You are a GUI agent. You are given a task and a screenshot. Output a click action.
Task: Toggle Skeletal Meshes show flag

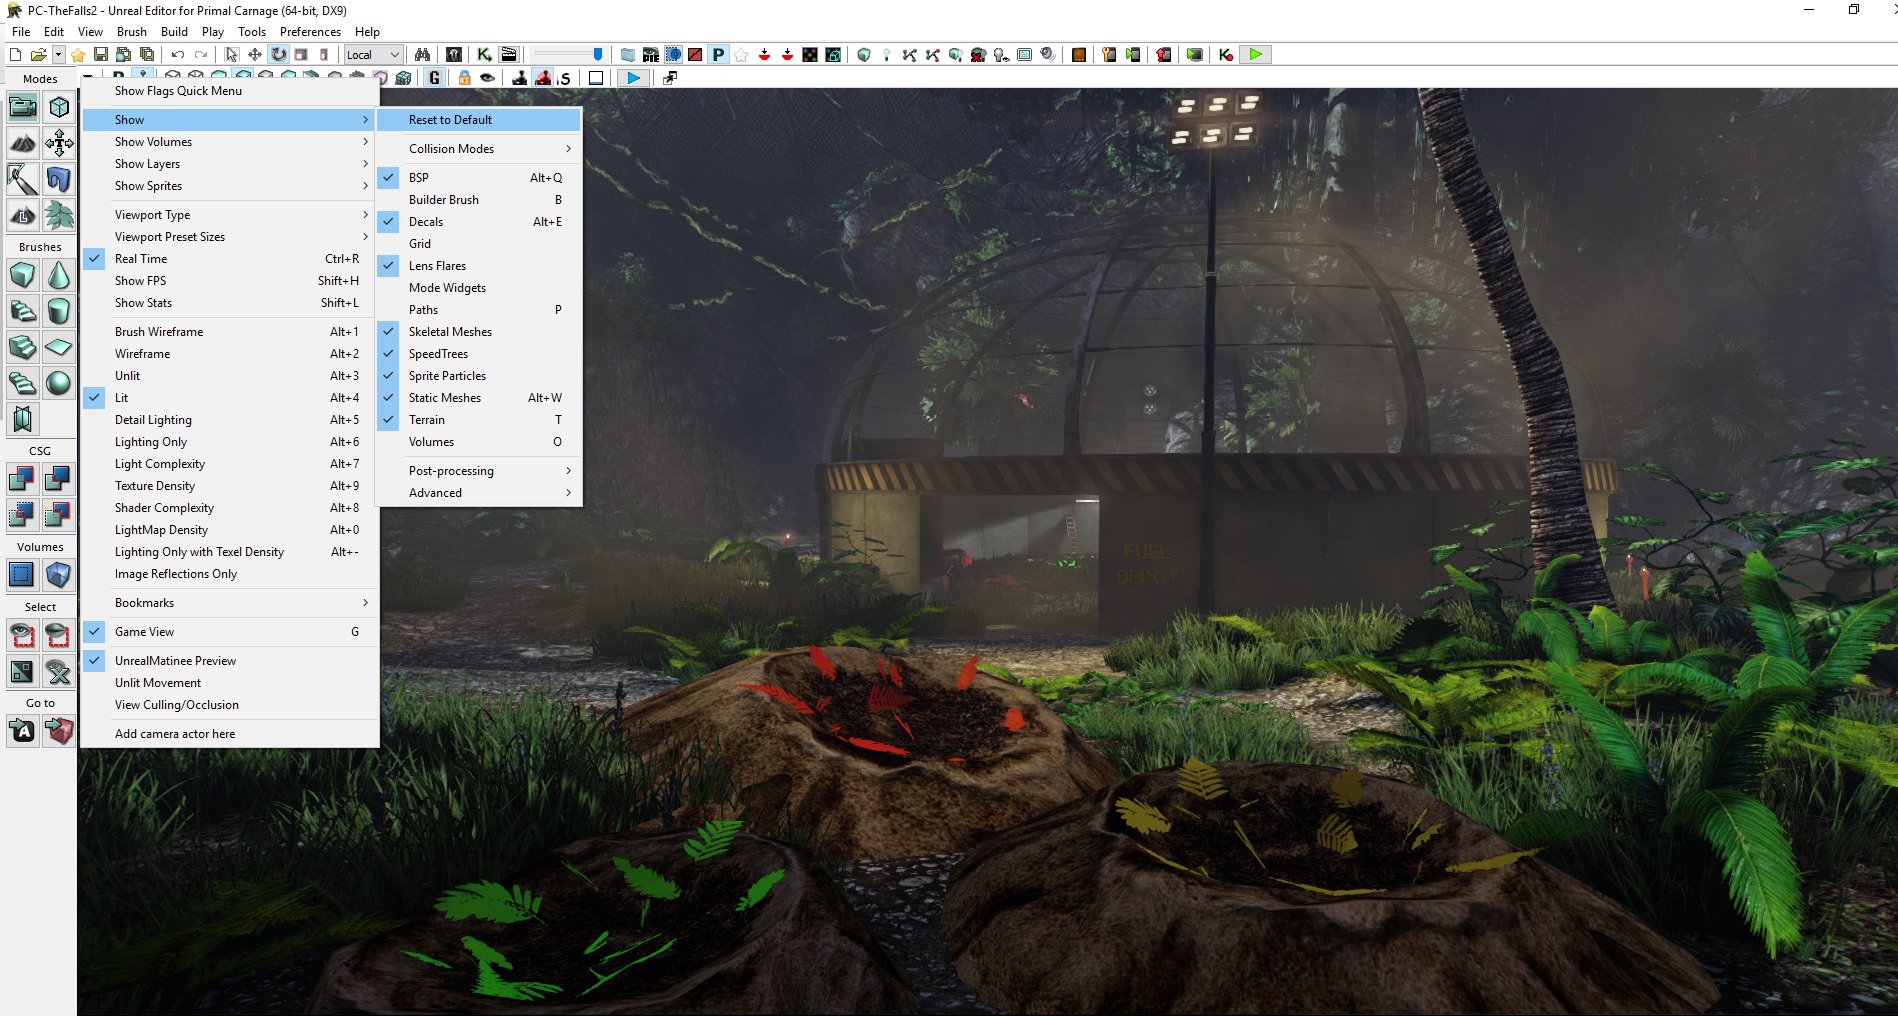pos(479,332)
